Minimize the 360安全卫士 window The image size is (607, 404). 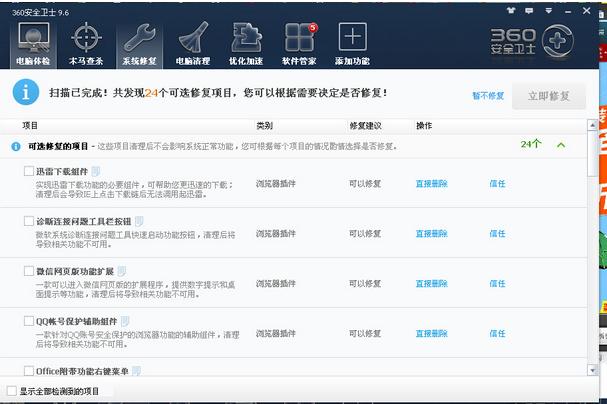568,12
